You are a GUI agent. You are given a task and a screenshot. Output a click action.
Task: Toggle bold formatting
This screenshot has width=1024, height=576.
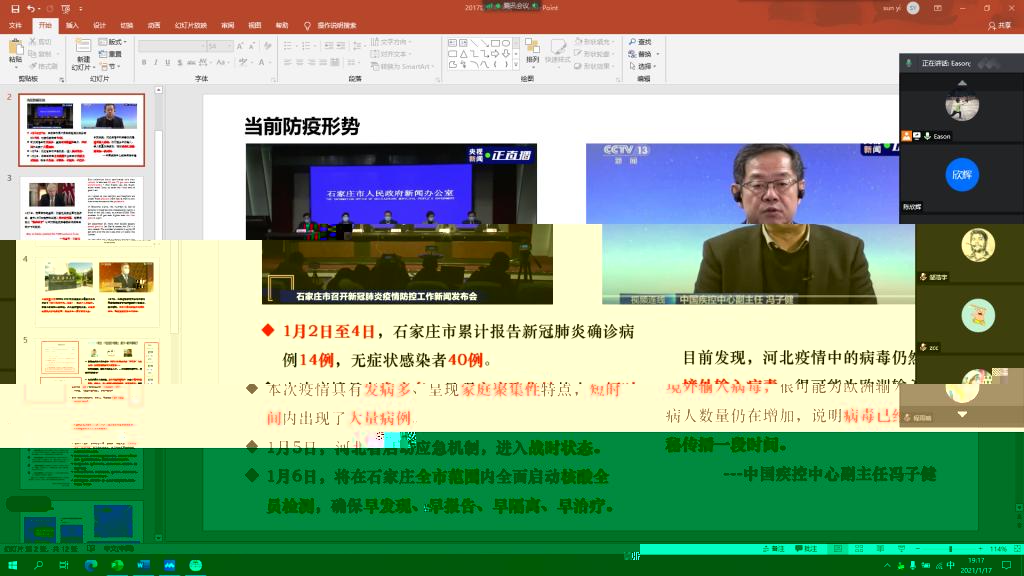pos(144,63)
